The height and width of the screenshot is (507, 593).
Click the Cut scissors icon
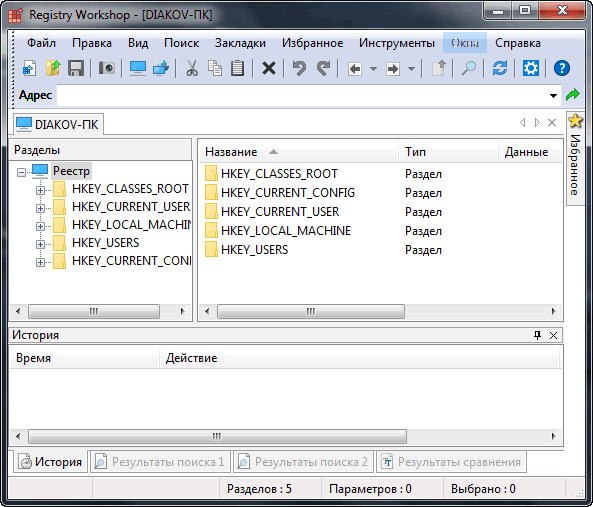(x=192, y=68)
